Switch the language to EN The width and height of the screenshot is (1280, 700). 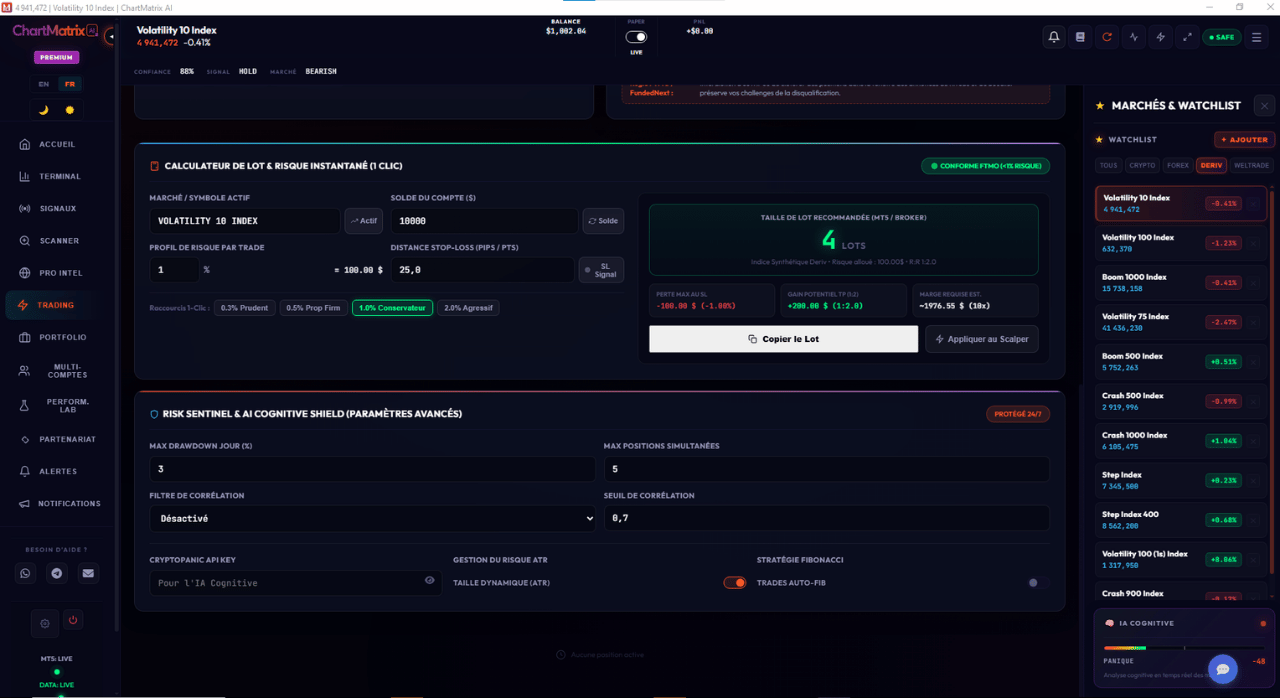(x=44, y=84)
